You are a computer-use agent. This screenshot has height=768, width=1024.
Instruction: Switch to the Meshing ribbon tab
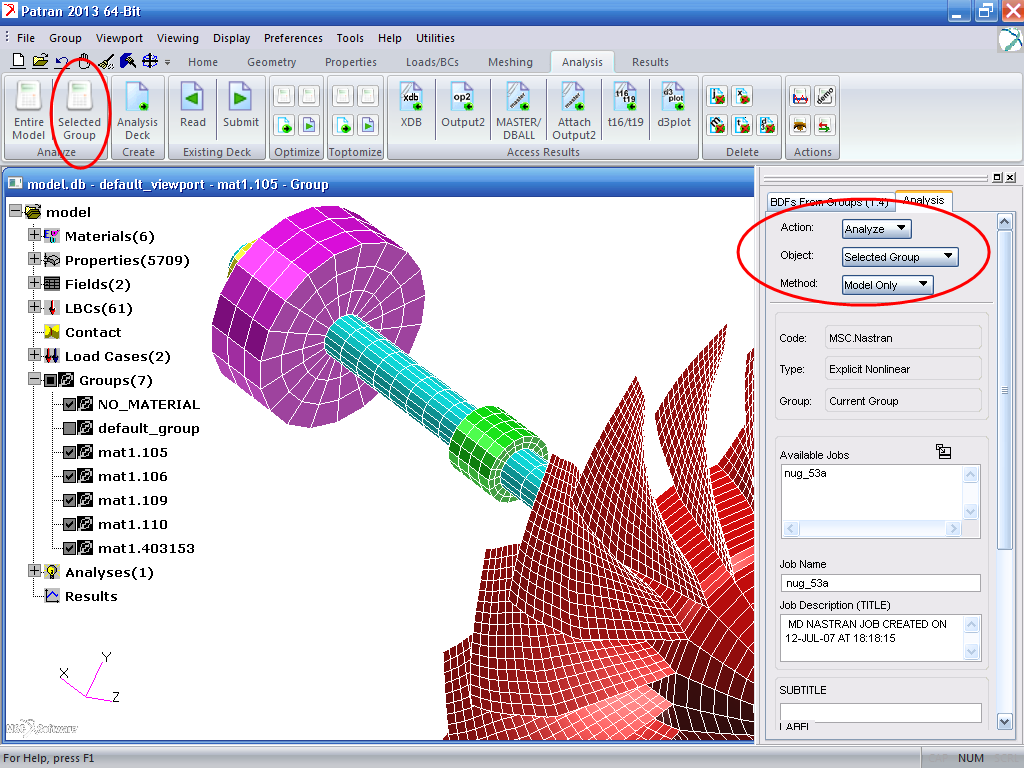pyautogui.click(x=510, y=62)
